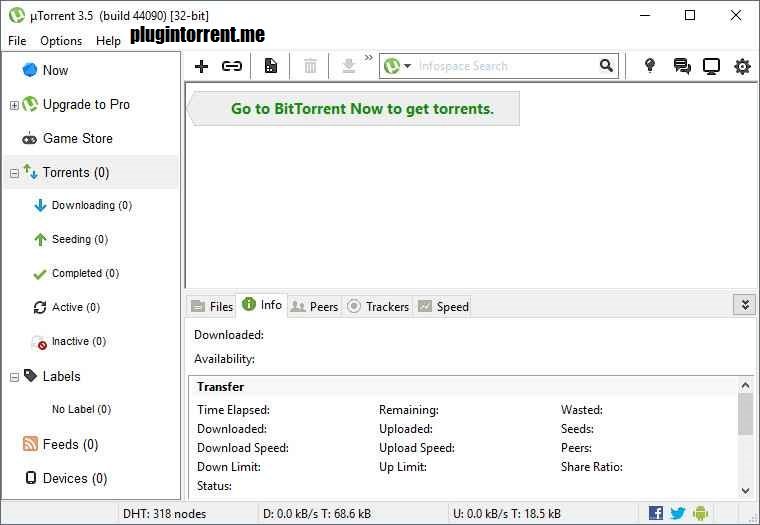
Task: Select Downloading (0) filter
Action: click(x=92, y=206)
